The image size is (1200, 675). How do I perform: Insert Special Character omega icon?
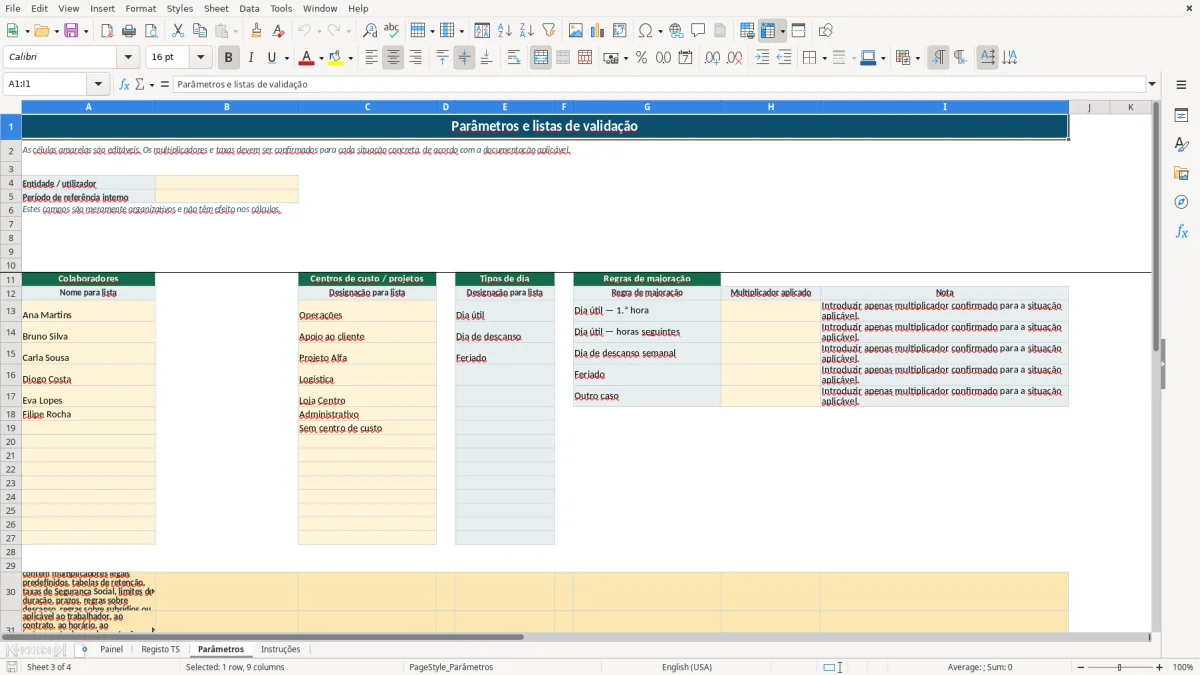(645, 31)
